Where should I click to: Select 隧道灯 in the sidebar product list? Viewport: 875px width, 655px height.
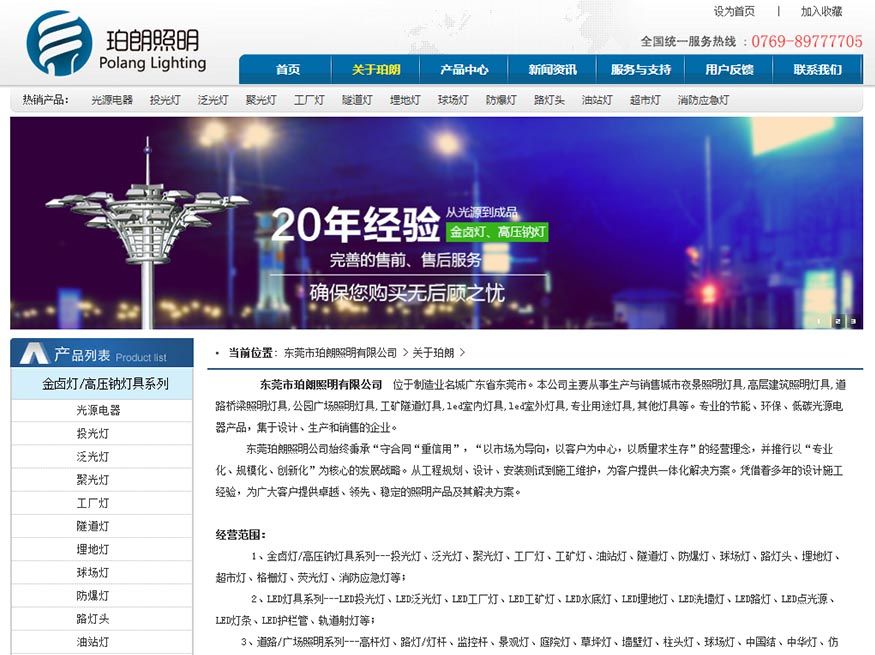93,526
